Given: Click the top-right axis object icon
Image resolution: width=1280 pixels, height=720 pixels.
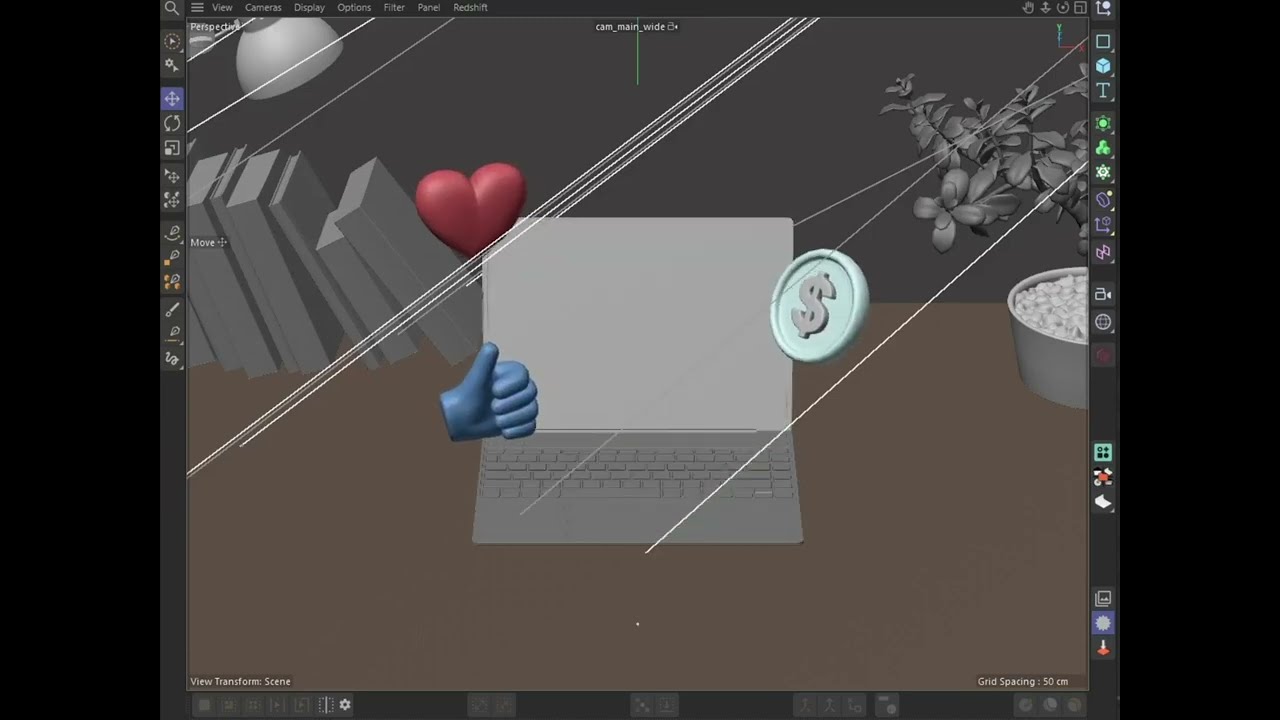Looking at the screenshot, I should (x=1103, y=8).
